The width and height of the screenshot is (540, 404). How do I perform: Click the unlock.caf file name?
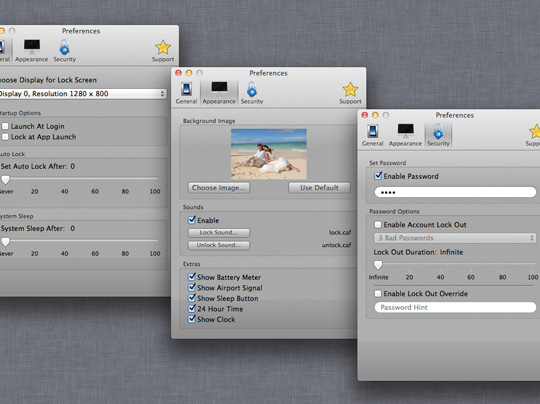click(x=336, y=245)
